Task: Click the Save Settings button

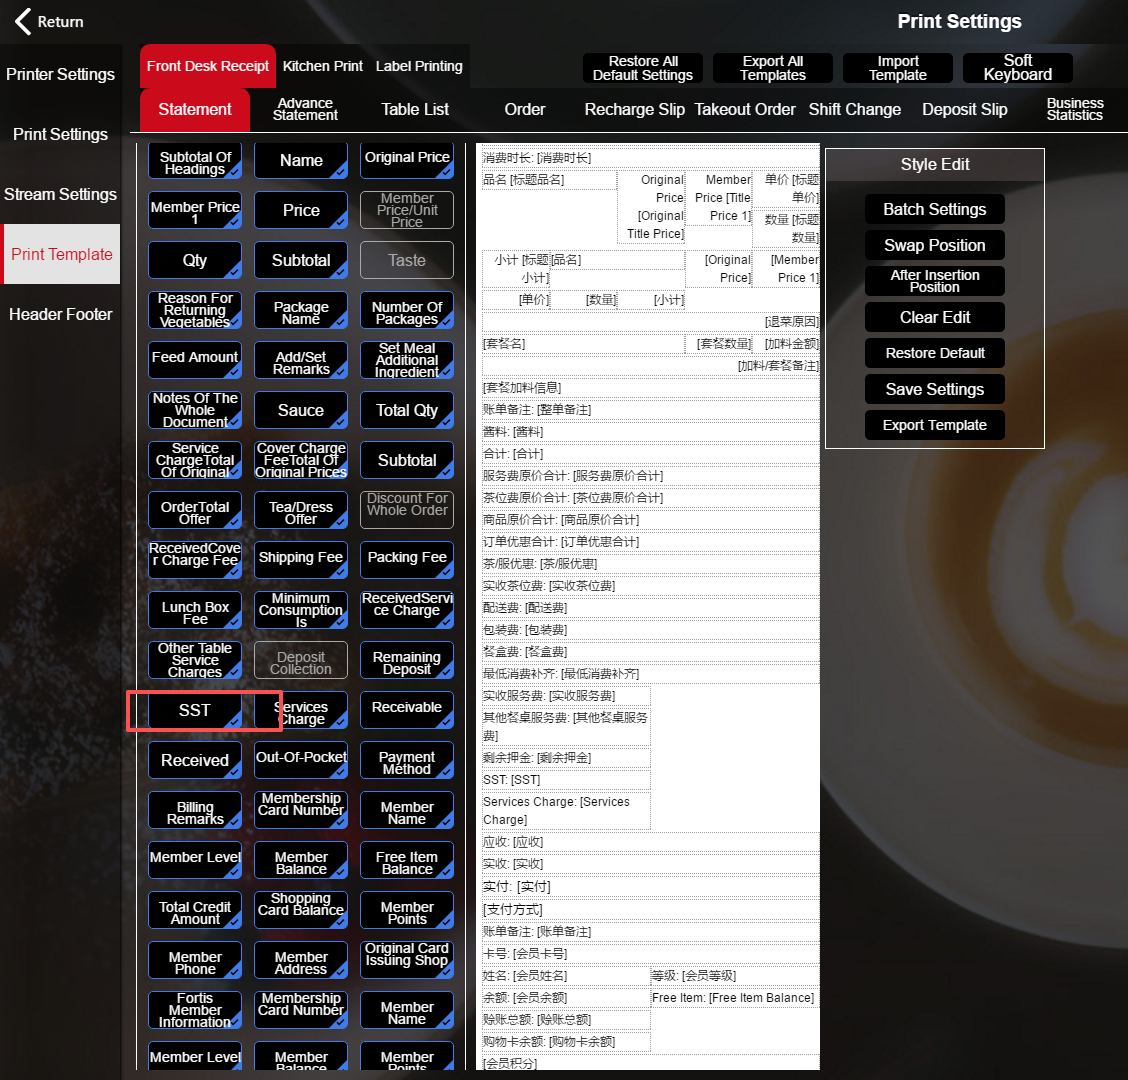Action: (934, 389)
